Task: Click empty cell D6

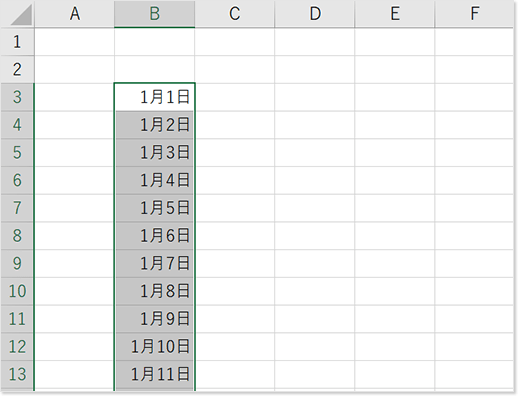Action: (315, 180)
